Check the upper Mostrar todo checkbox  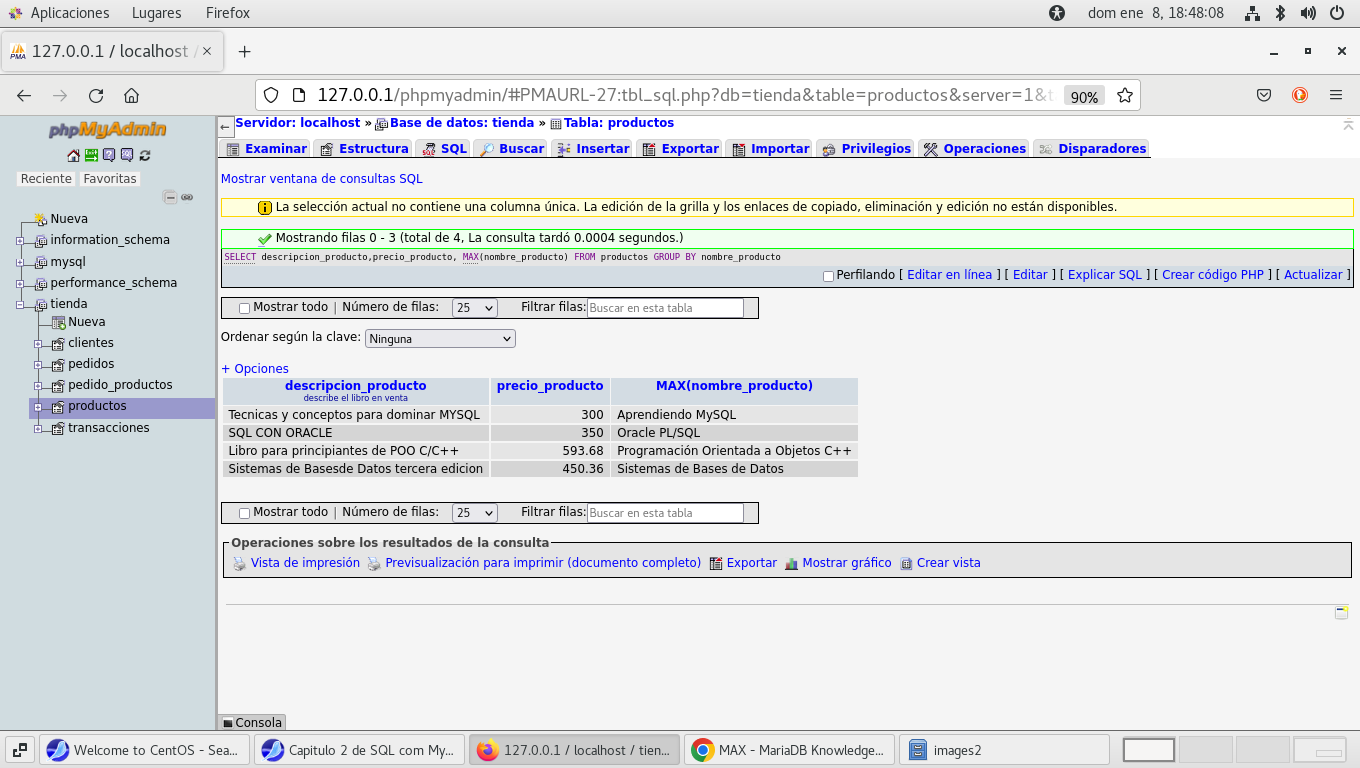click(244, 309)
